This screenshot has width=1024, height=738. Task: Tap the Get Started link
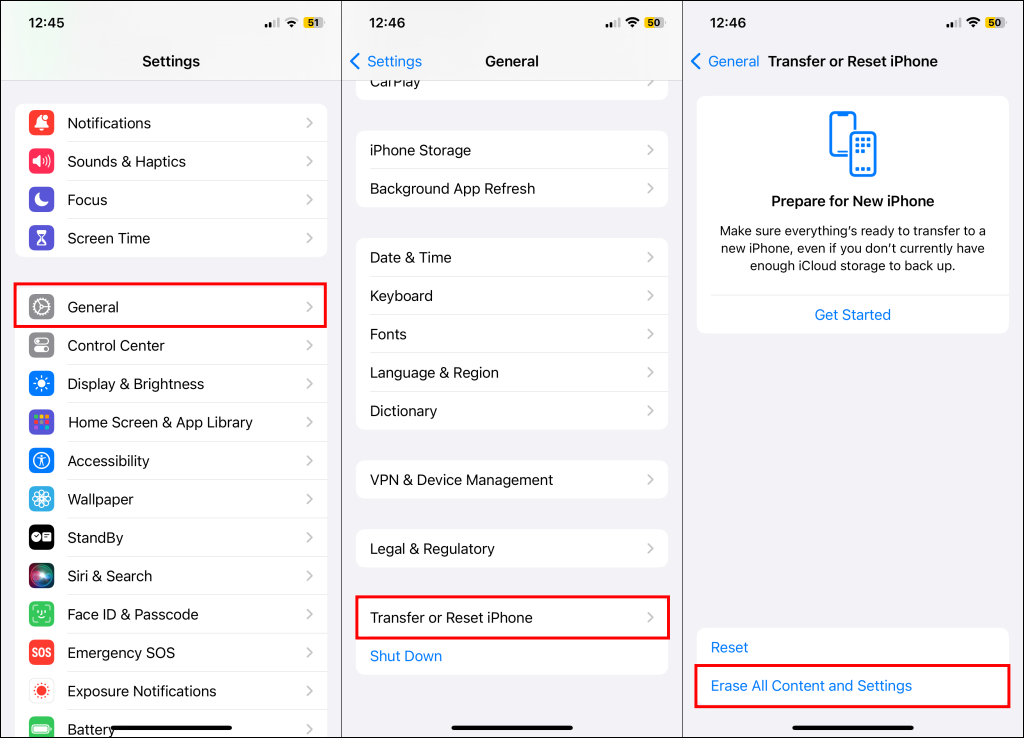[852, 315]
